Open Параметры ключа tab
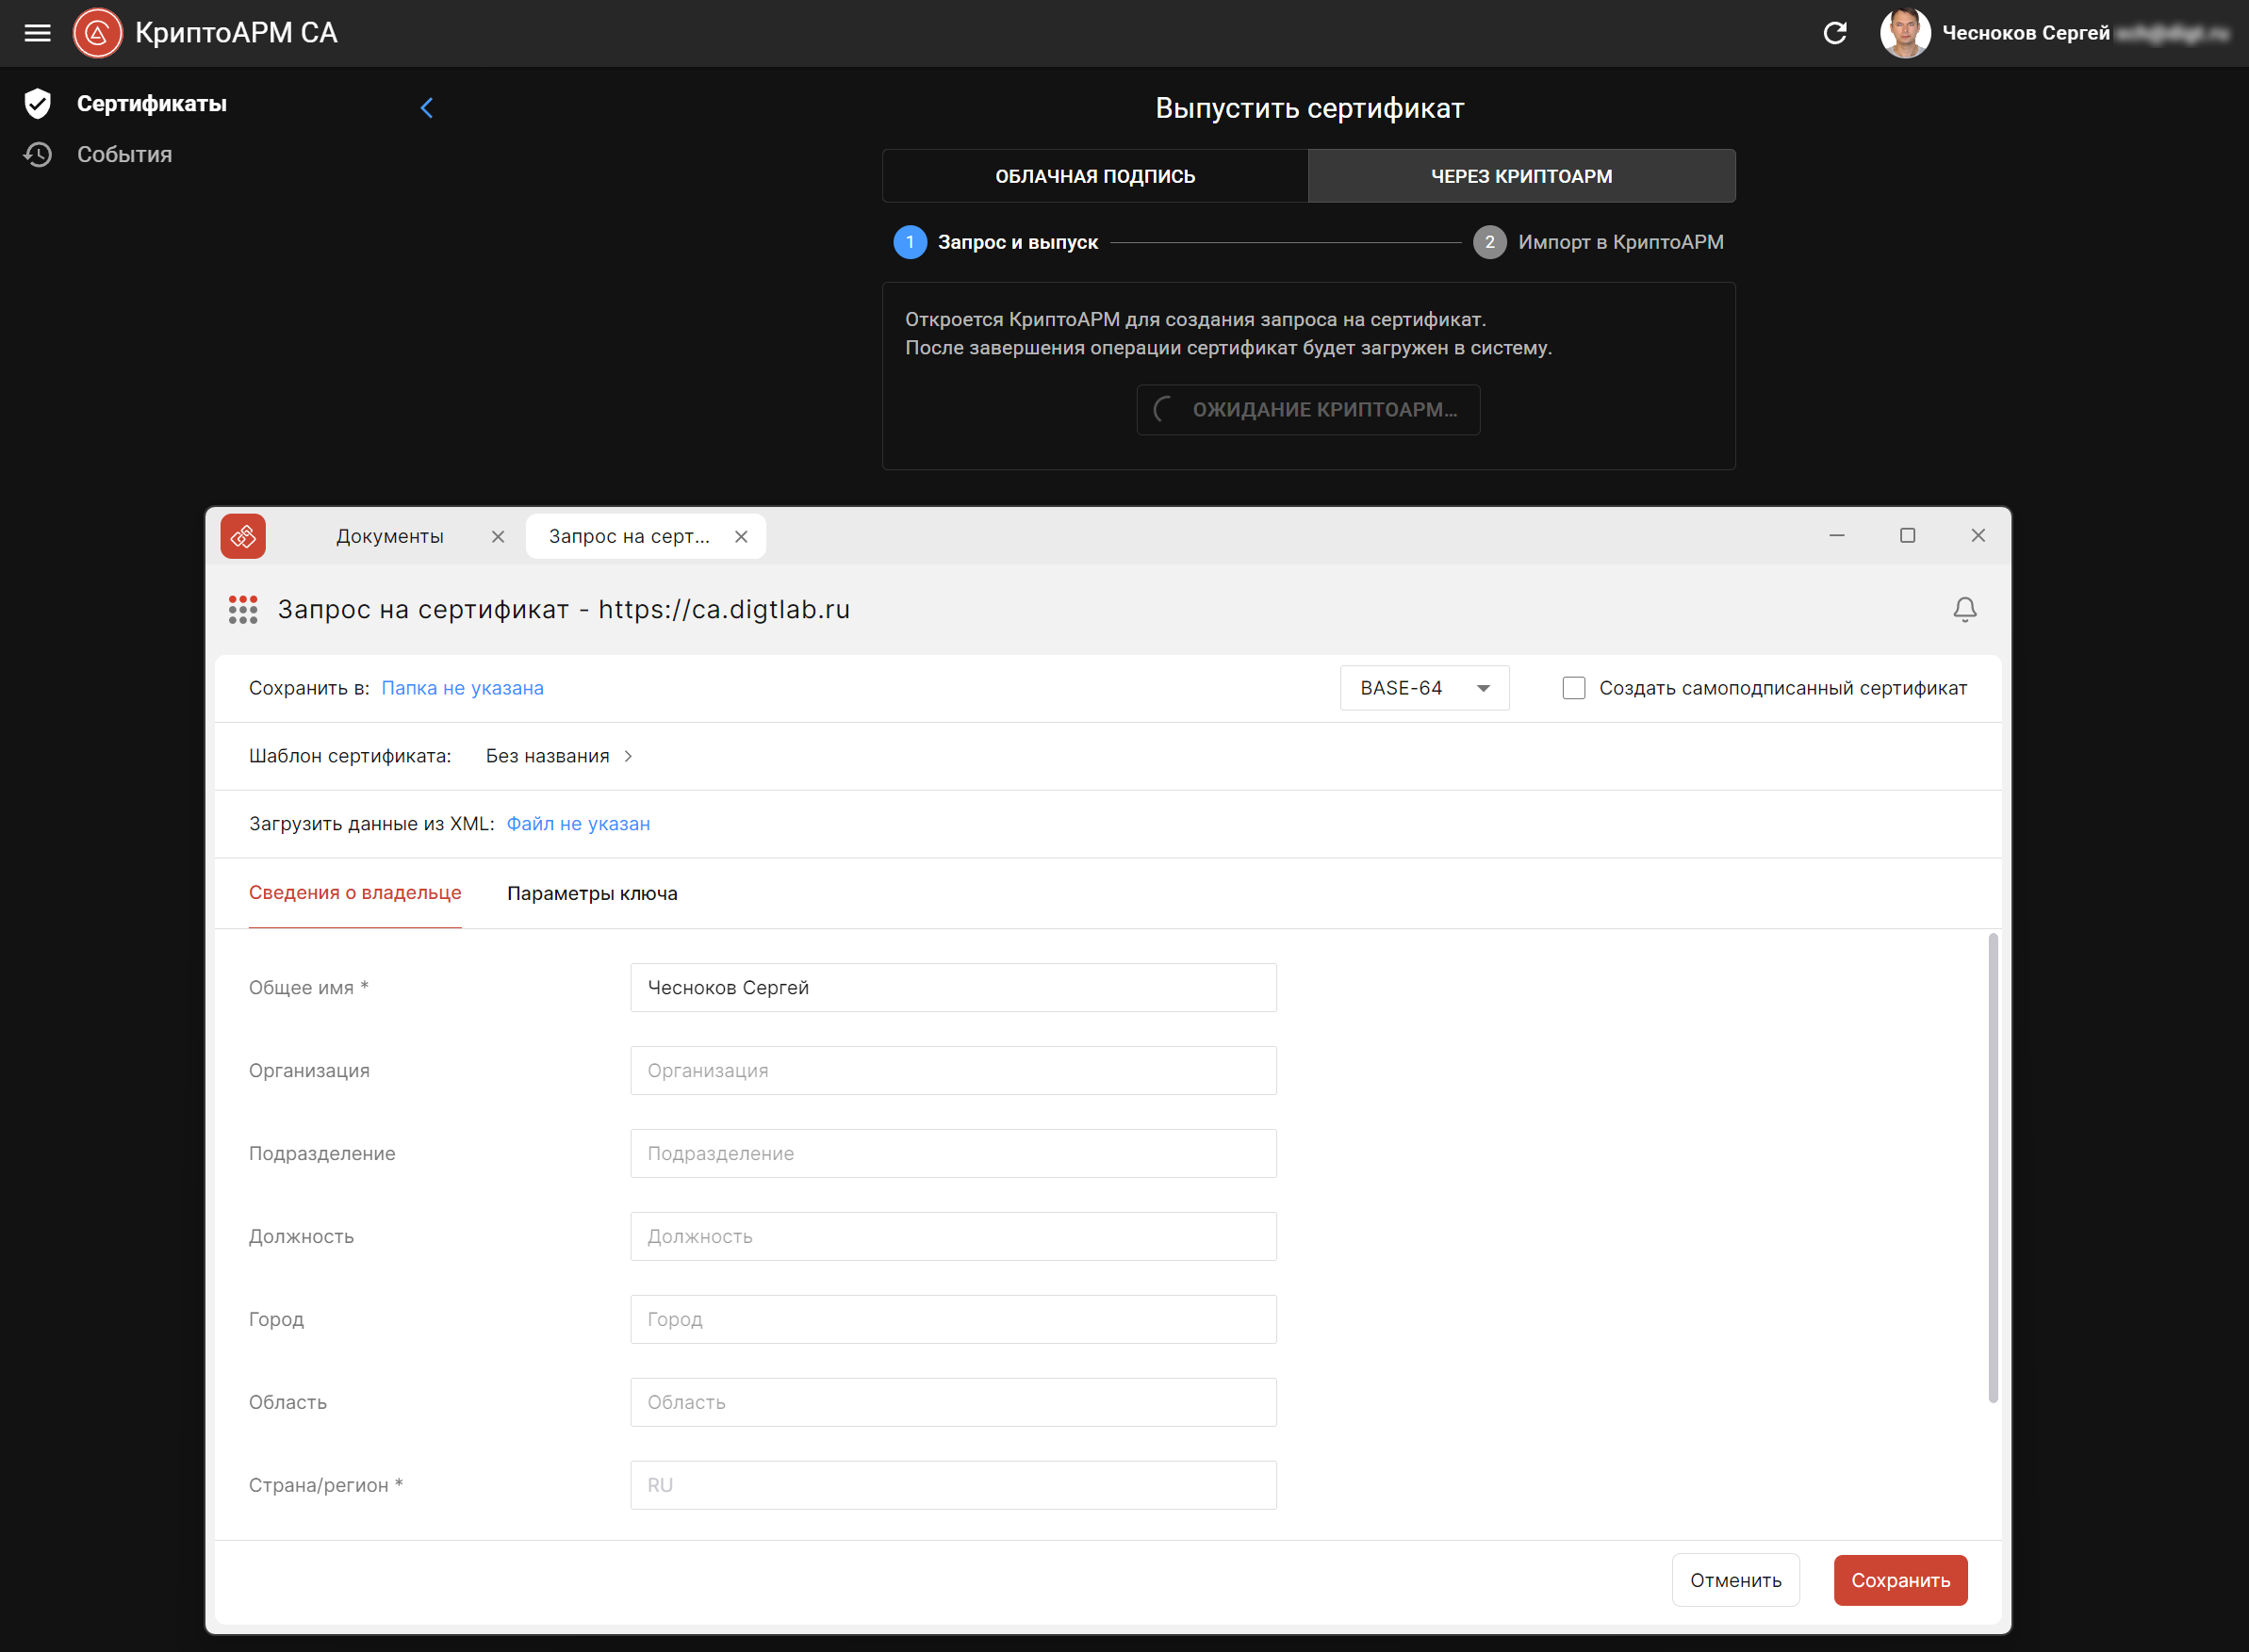This screenshot has width=2249, height=1652. click(592, 893)
